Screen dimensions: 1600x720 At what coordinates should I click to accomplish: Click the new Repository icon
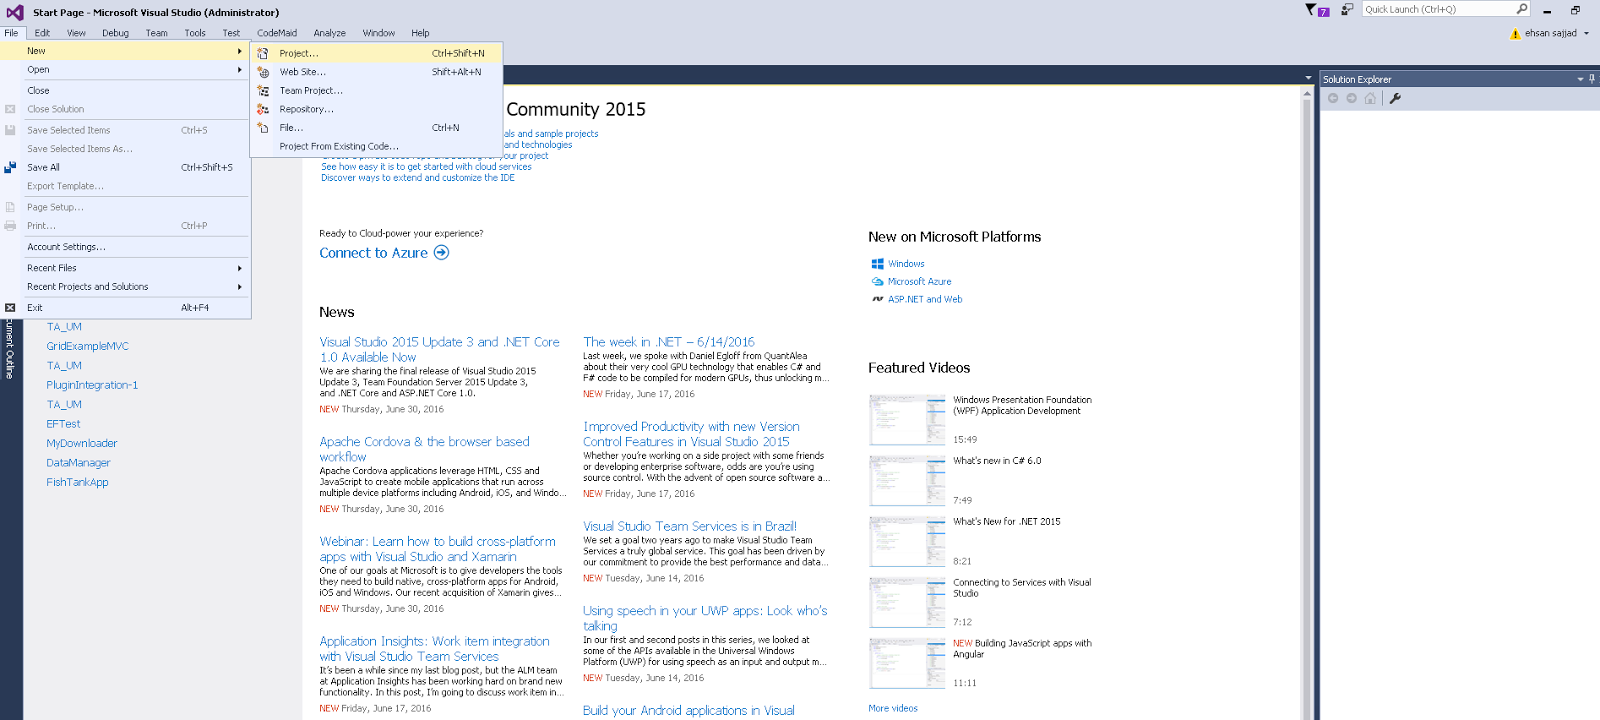click(263, 109)
